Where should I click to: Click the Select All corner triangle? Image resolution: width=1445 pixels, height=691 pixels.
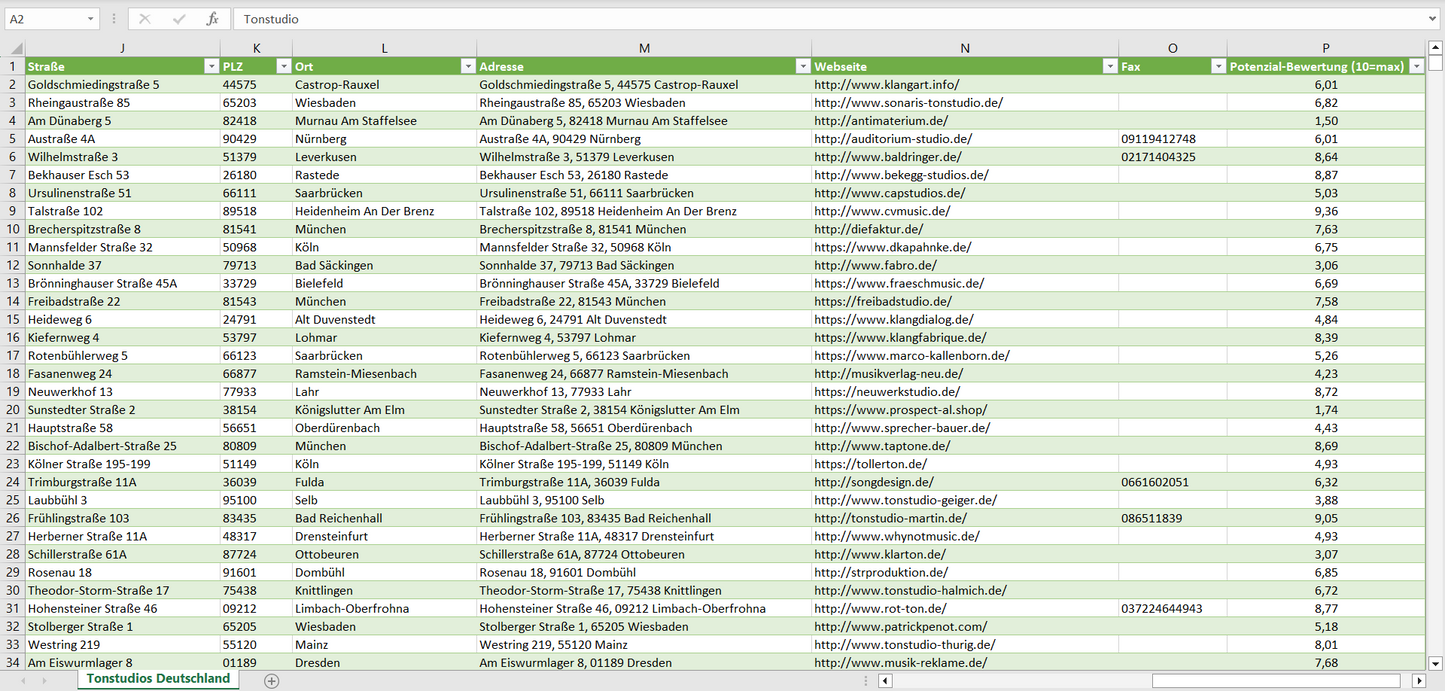coord(16,48)
